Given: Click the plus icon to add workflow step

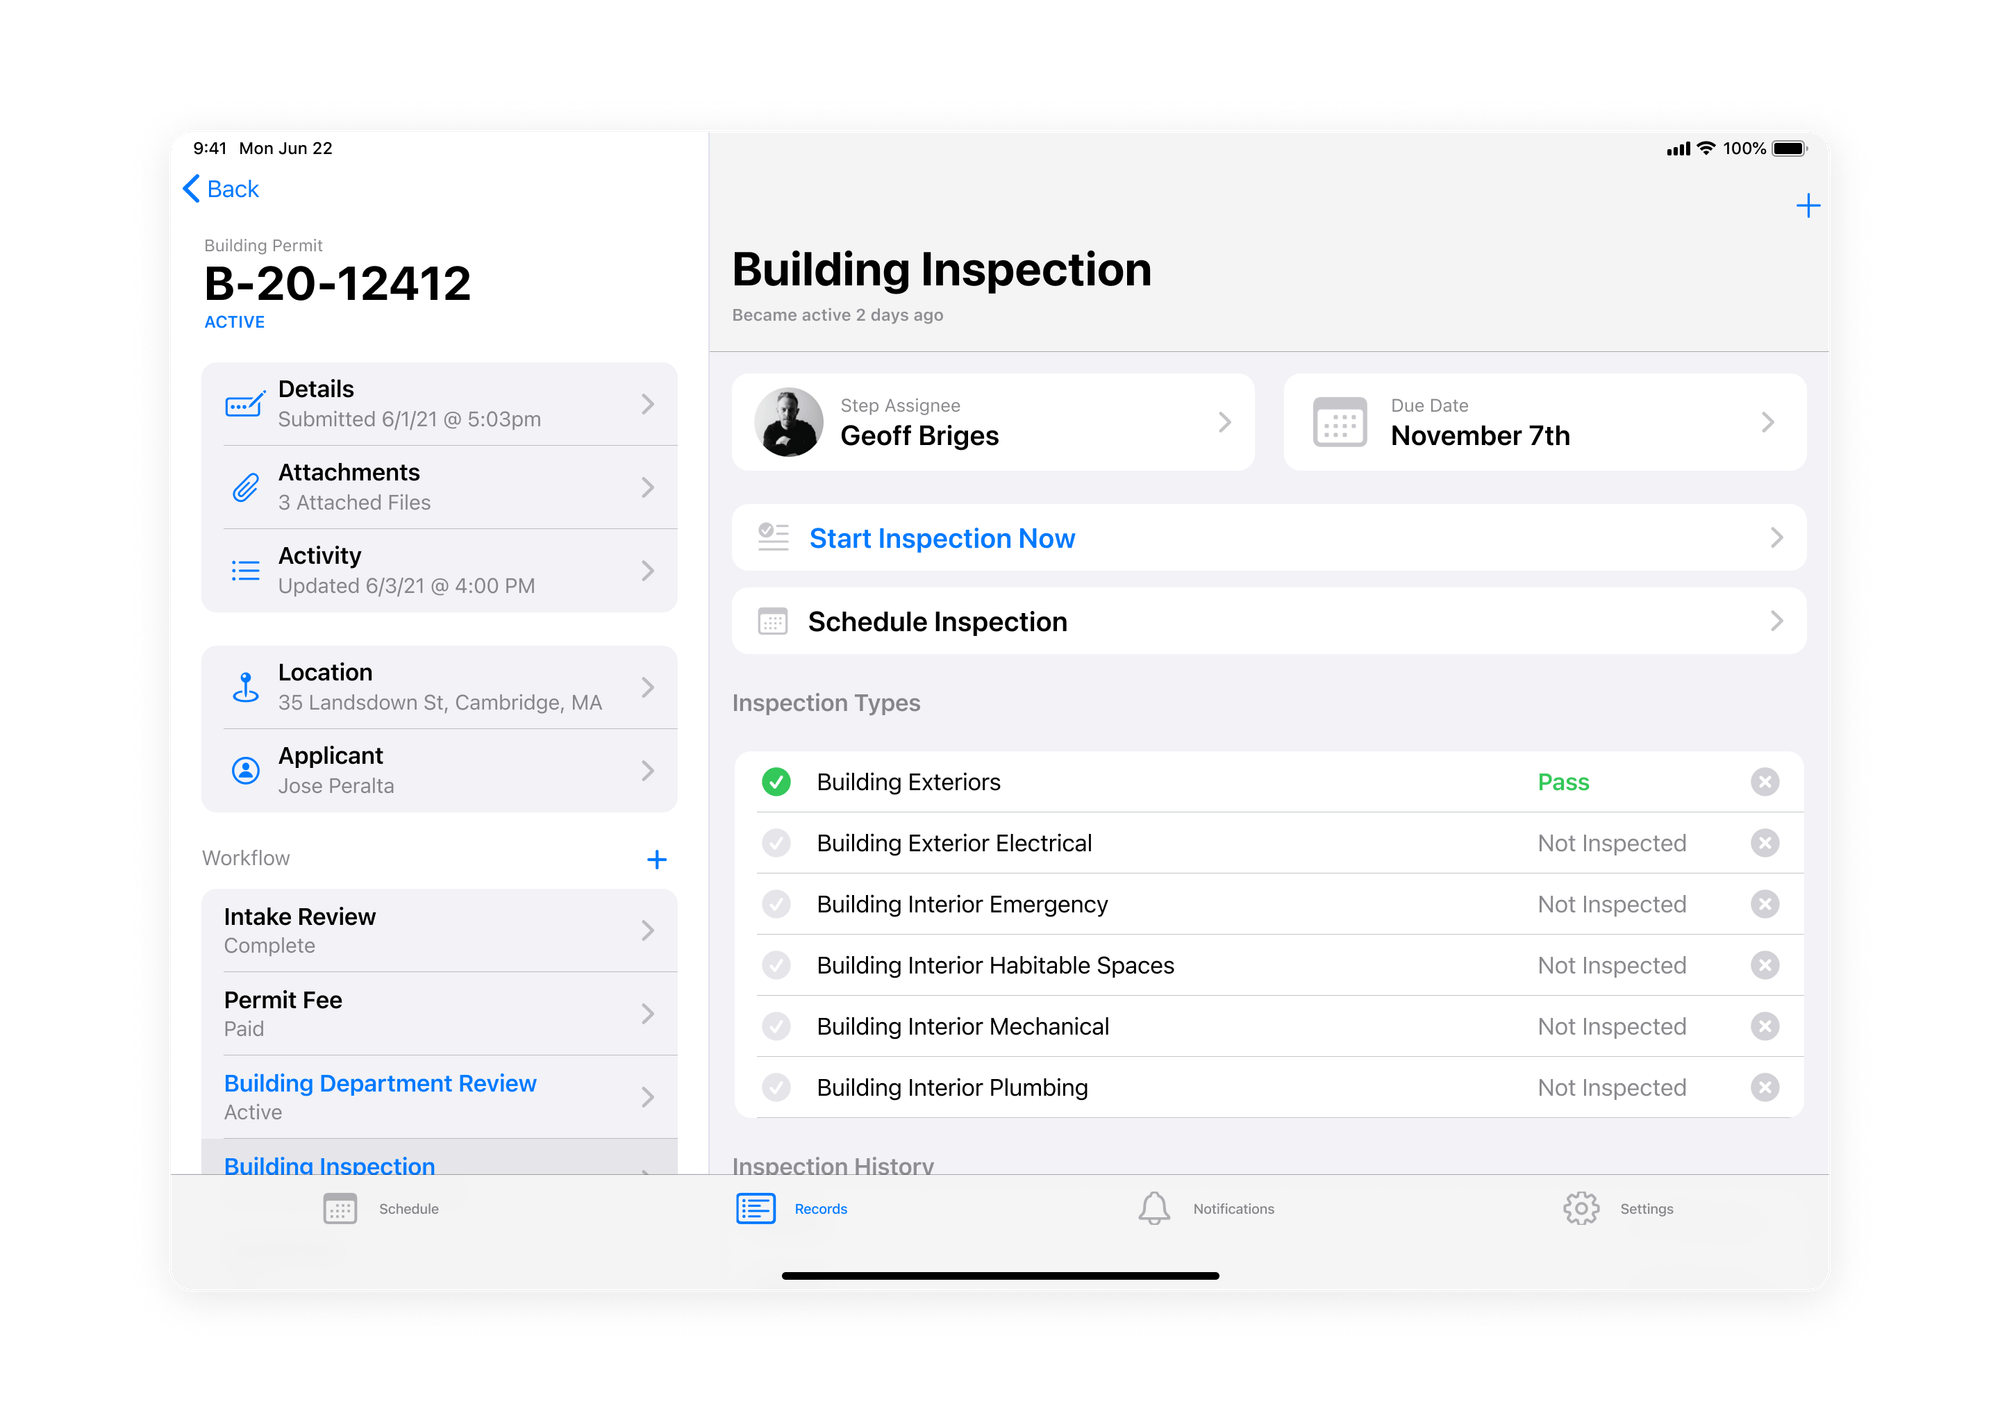Looking at the screenshot, I should (657, 859).
